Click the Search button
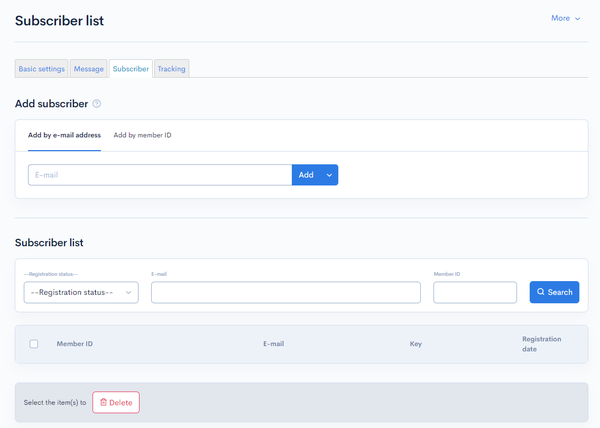The image size is (600, 428). point(554,292)
